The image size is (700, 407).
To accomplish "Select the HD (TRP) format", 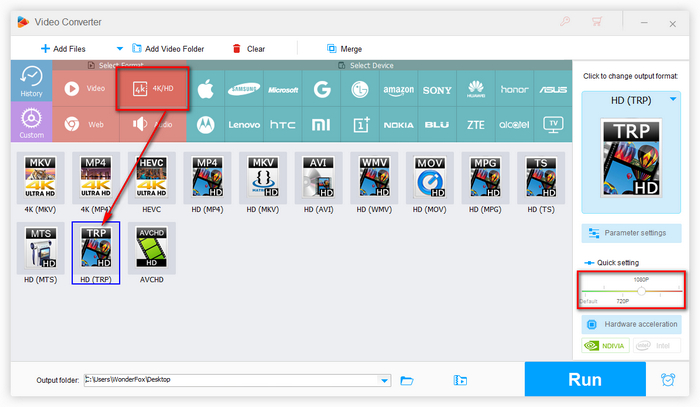I will 96,253.
